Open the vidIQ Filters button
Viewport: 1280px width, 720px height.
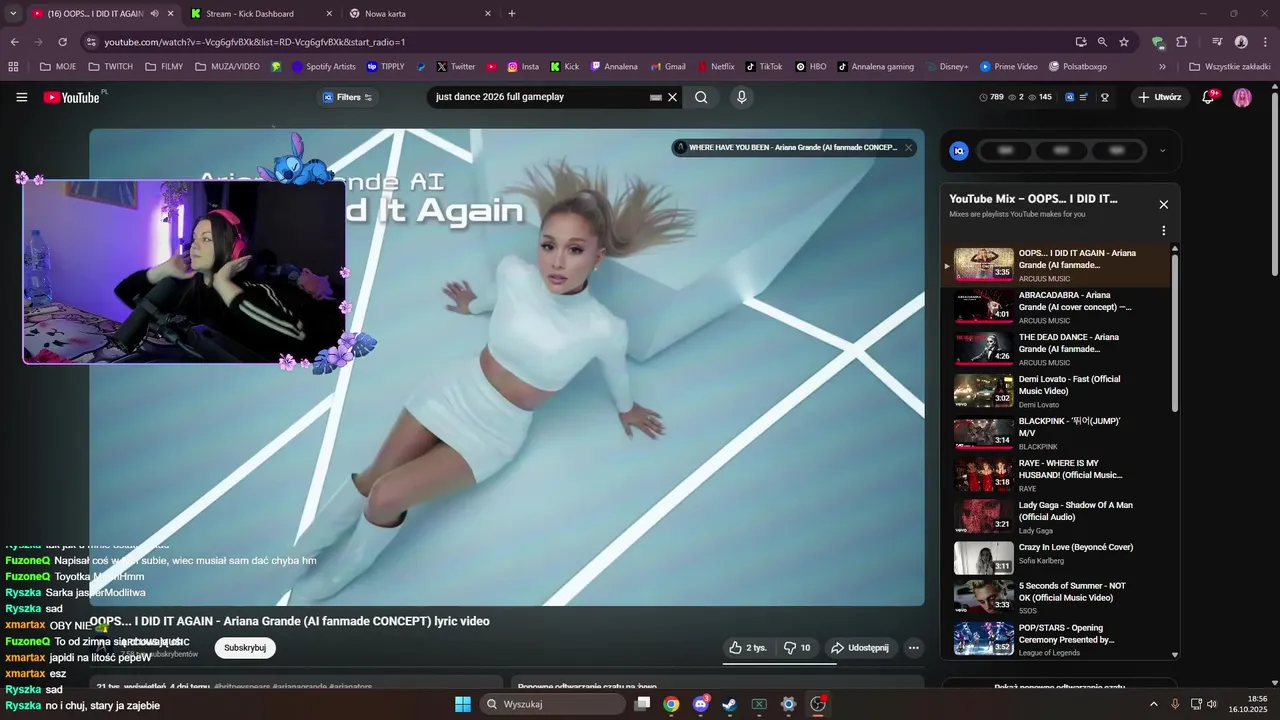(347, 97)
